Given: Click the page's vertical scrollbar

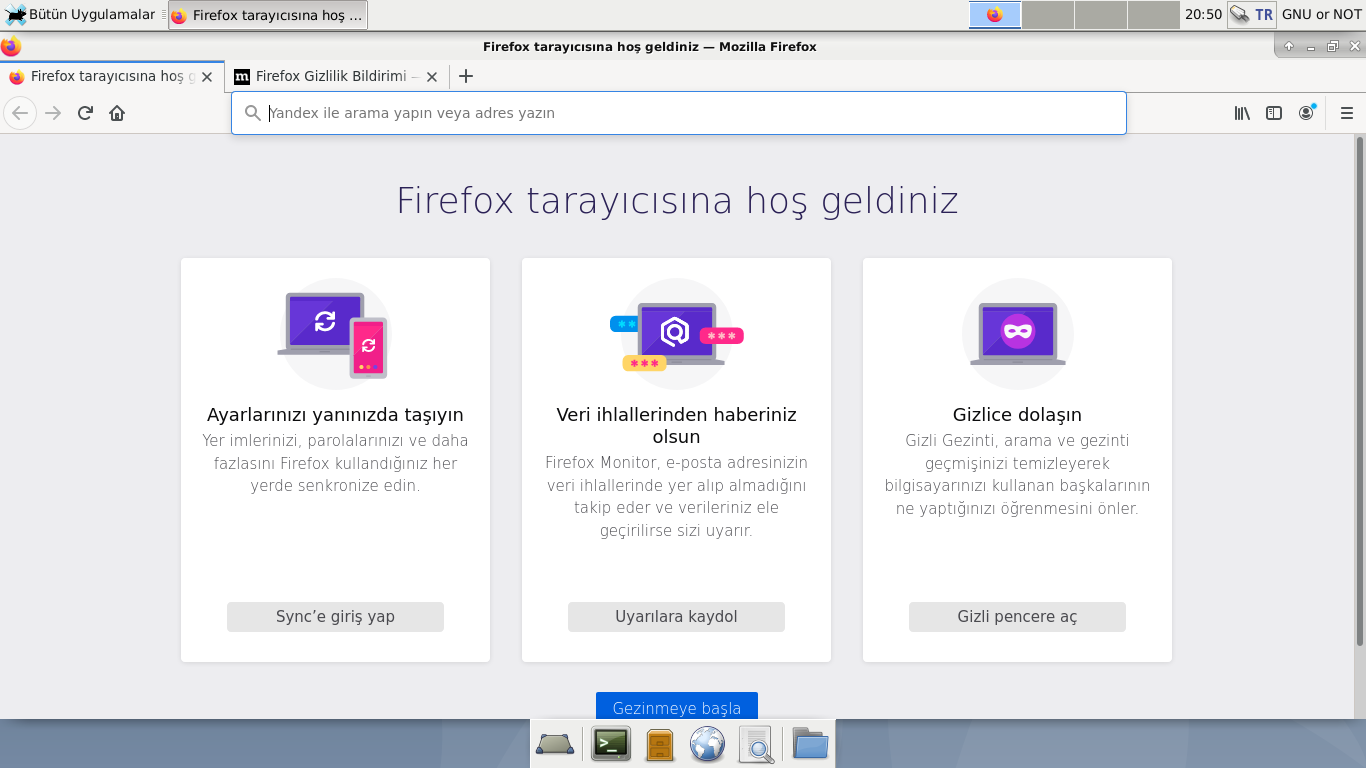Looking at the screenshot, I should click(1360, 390).
